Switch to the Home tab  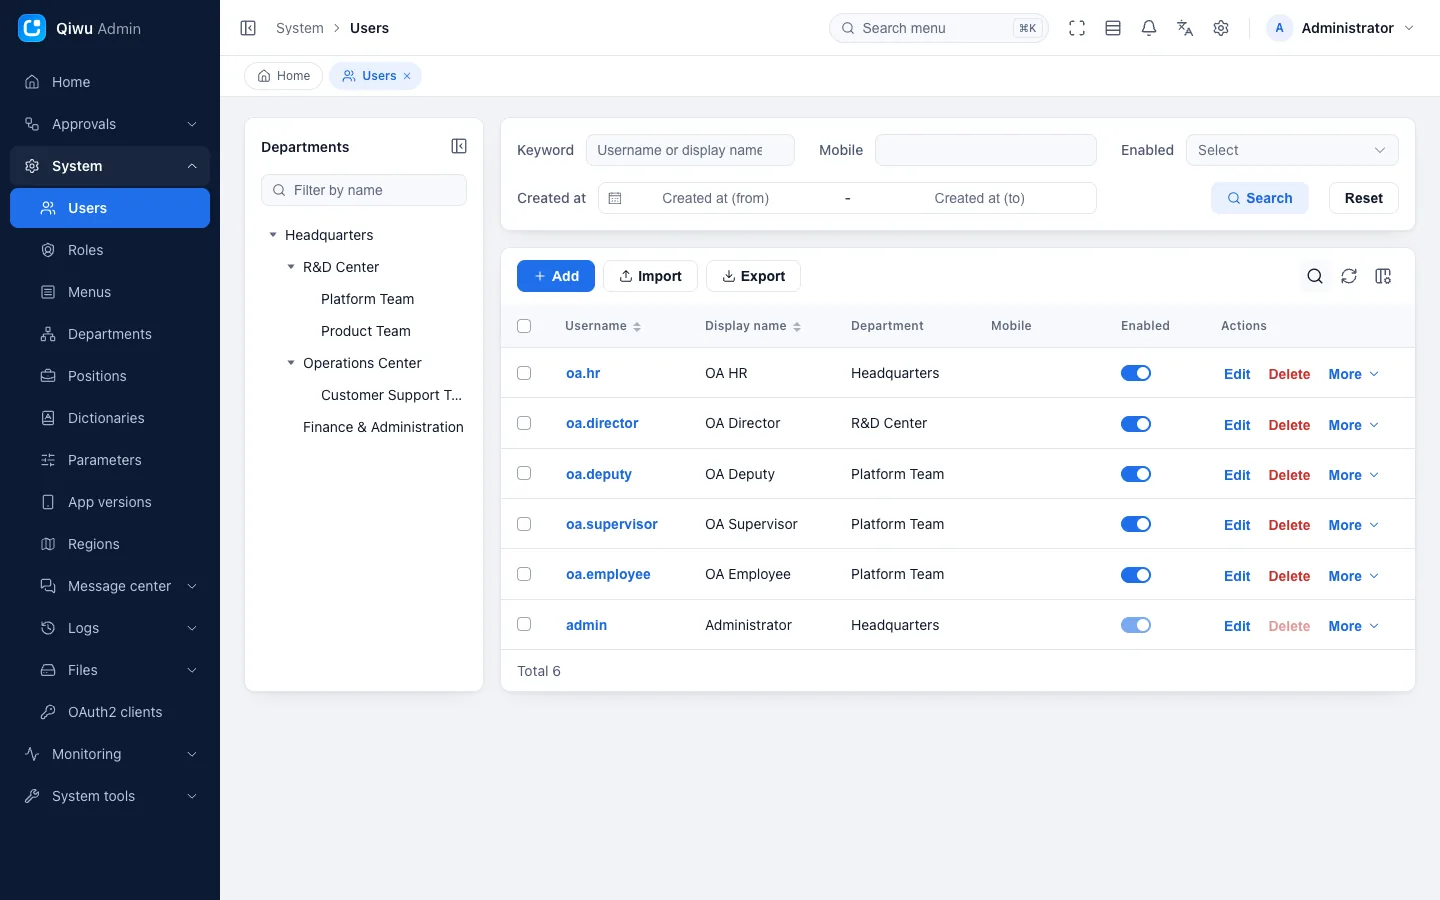point(284,76)
